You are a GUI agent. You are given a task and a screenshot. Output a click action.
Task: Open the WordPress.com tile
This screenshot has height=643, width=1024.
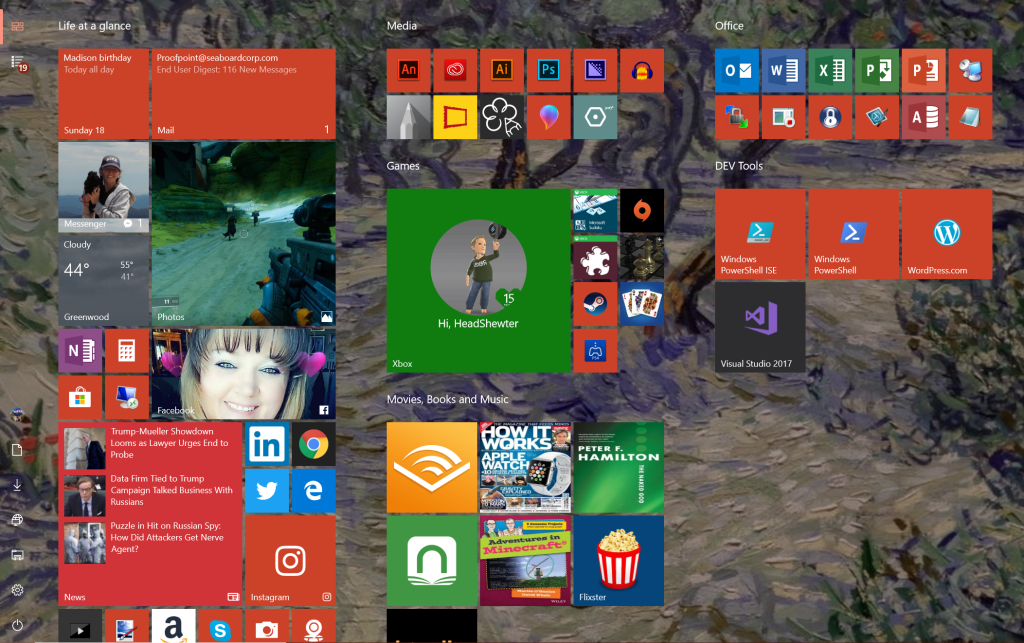click(944, 233)
